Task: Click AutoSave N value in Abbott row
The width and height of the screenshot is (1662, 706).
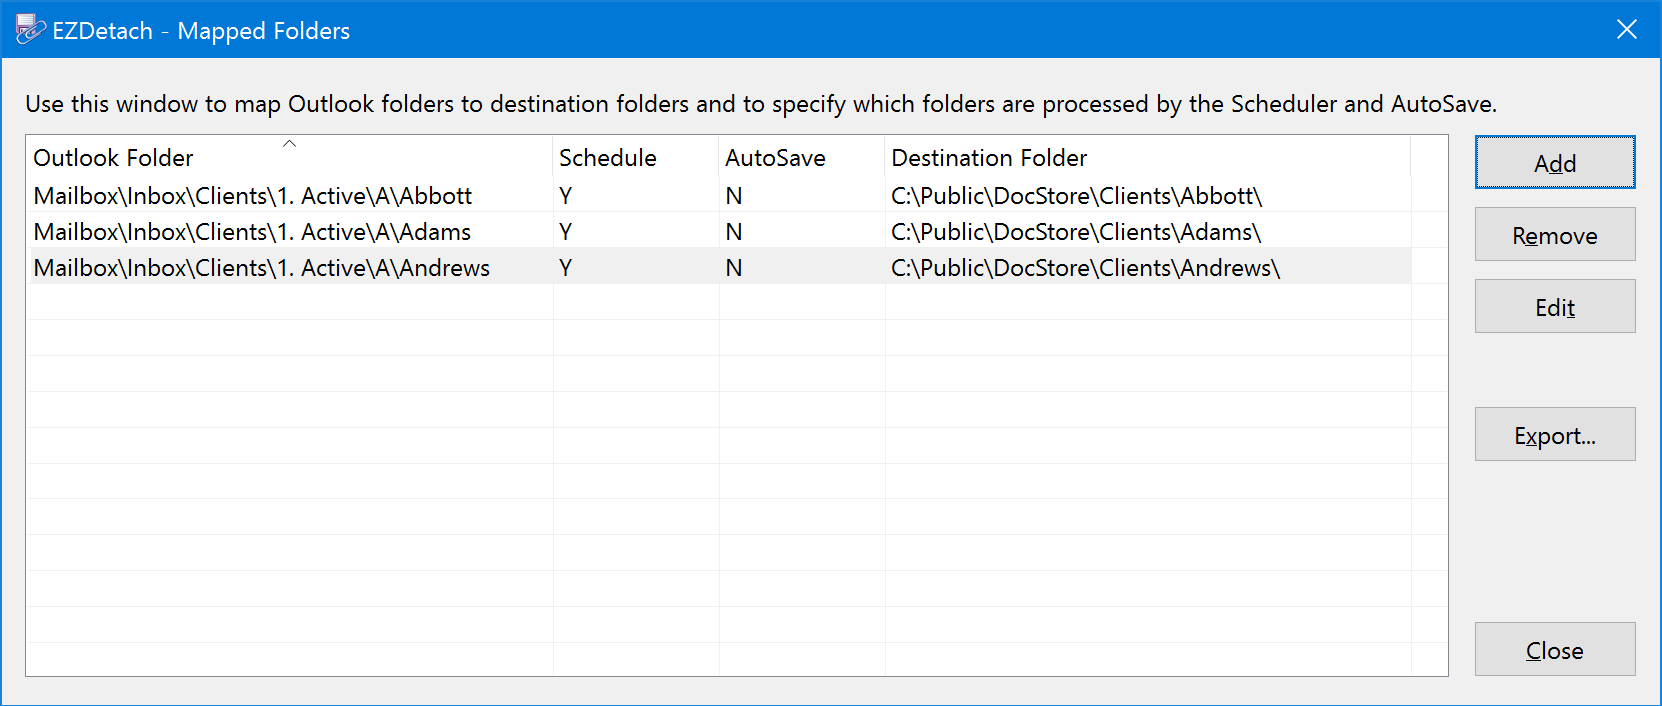Action: pyautogui.click(x=734, y=195)
